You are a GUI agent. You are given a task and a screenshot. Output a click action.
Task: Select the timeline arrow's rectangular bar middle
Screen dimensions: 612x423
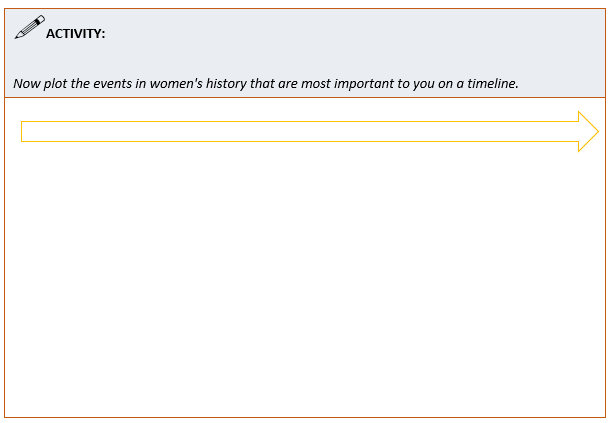(300, 131)
